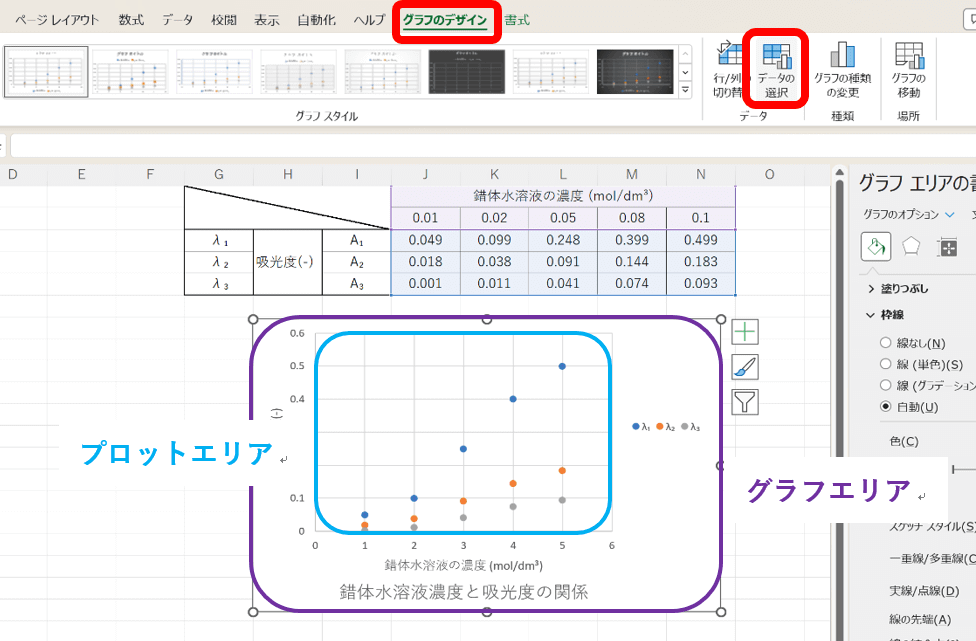Viewport: 976px width, 641px height.
Task: Select Size & Properties icon in pane
Action: point(947,247)
